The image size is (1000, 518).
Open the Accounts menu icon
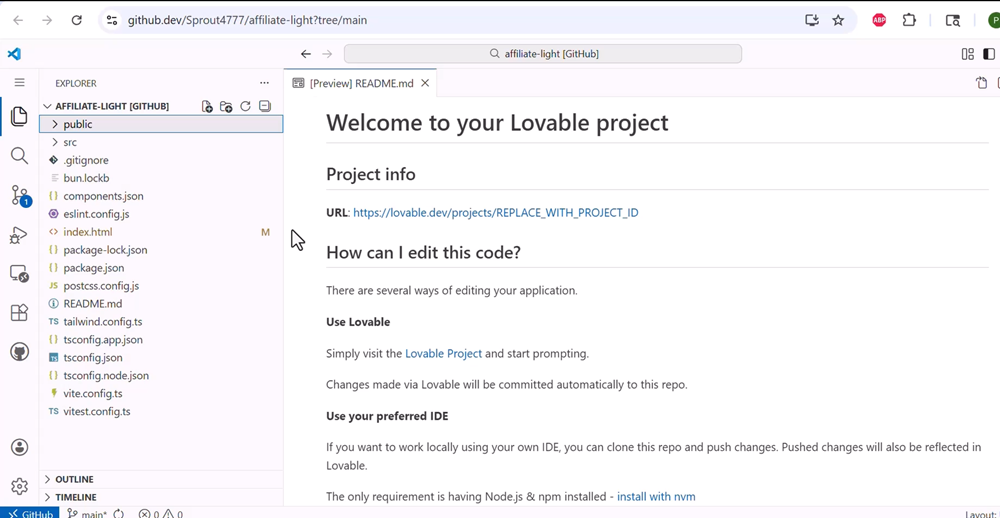(19, 447)
